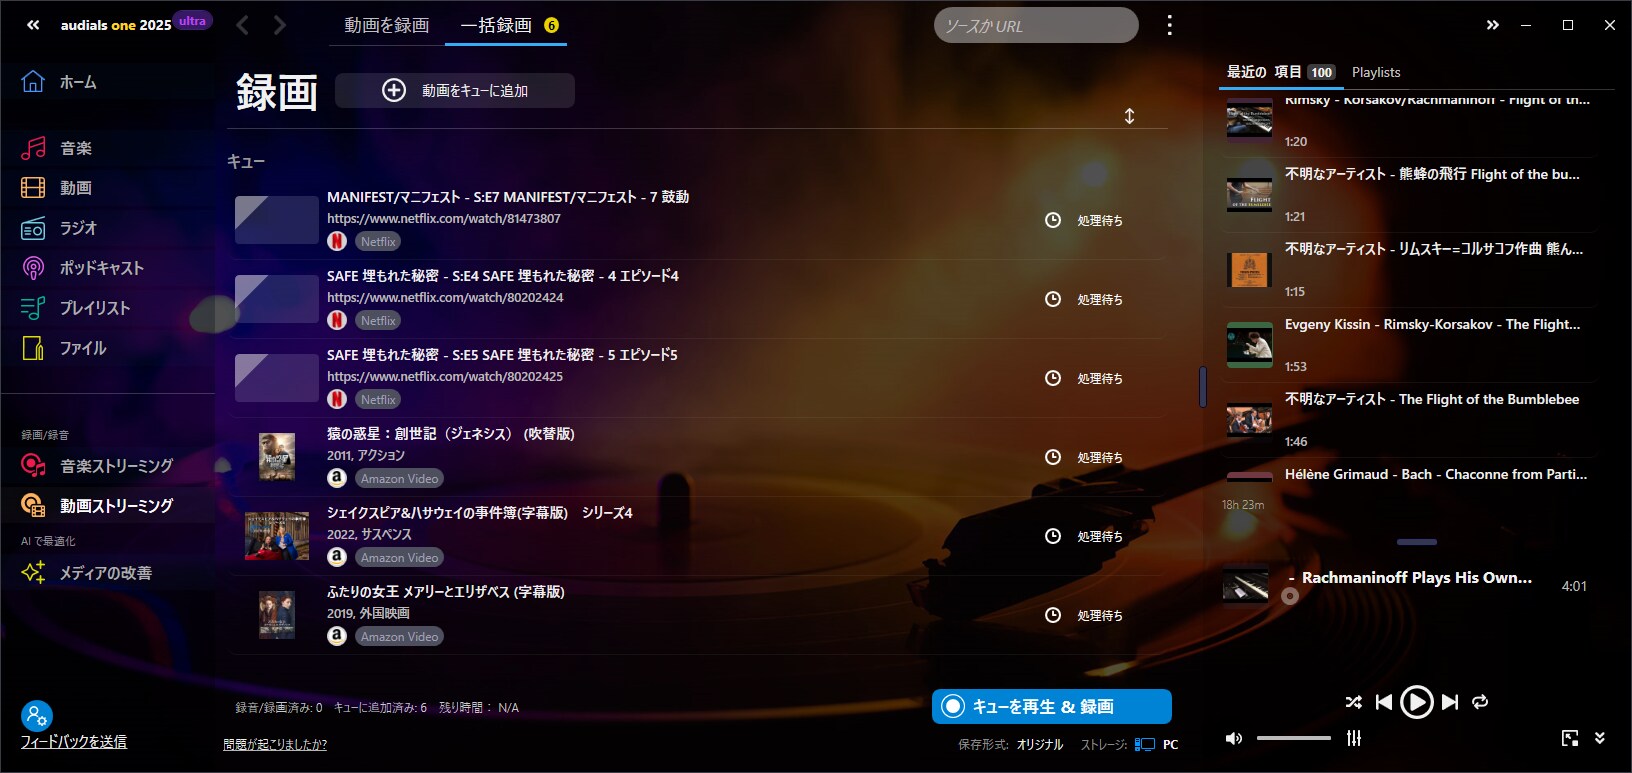Click Amazon icon on 猿の惑星 row
This screenshot has width=1632, height=773.
pyautogui.click(x=337, y=478)
